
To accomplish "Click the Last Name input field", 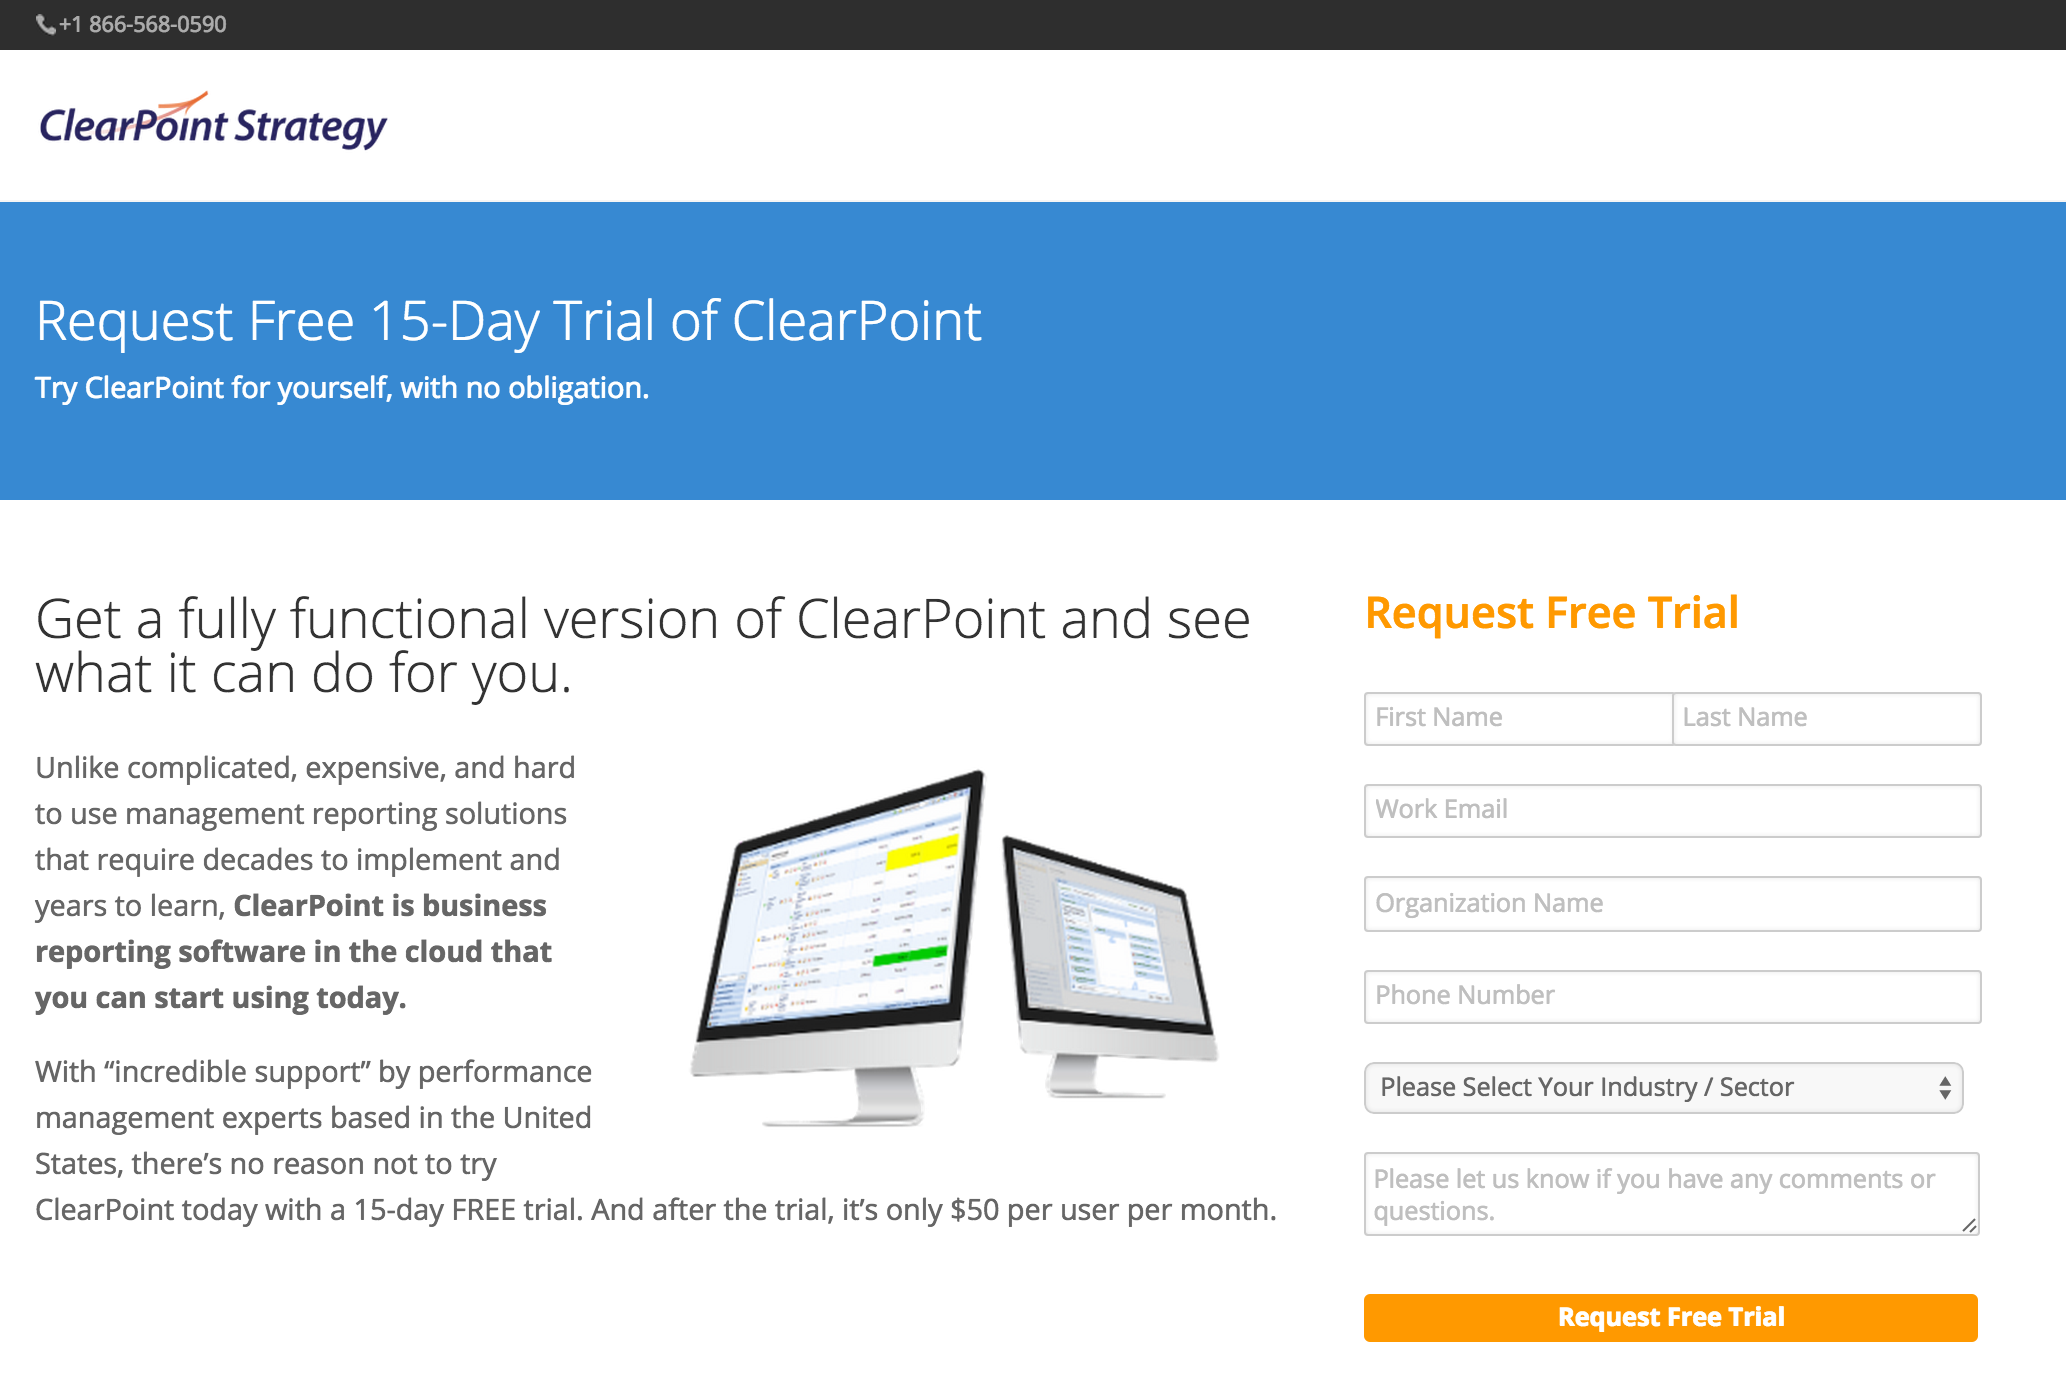I will coord(1825,718).
